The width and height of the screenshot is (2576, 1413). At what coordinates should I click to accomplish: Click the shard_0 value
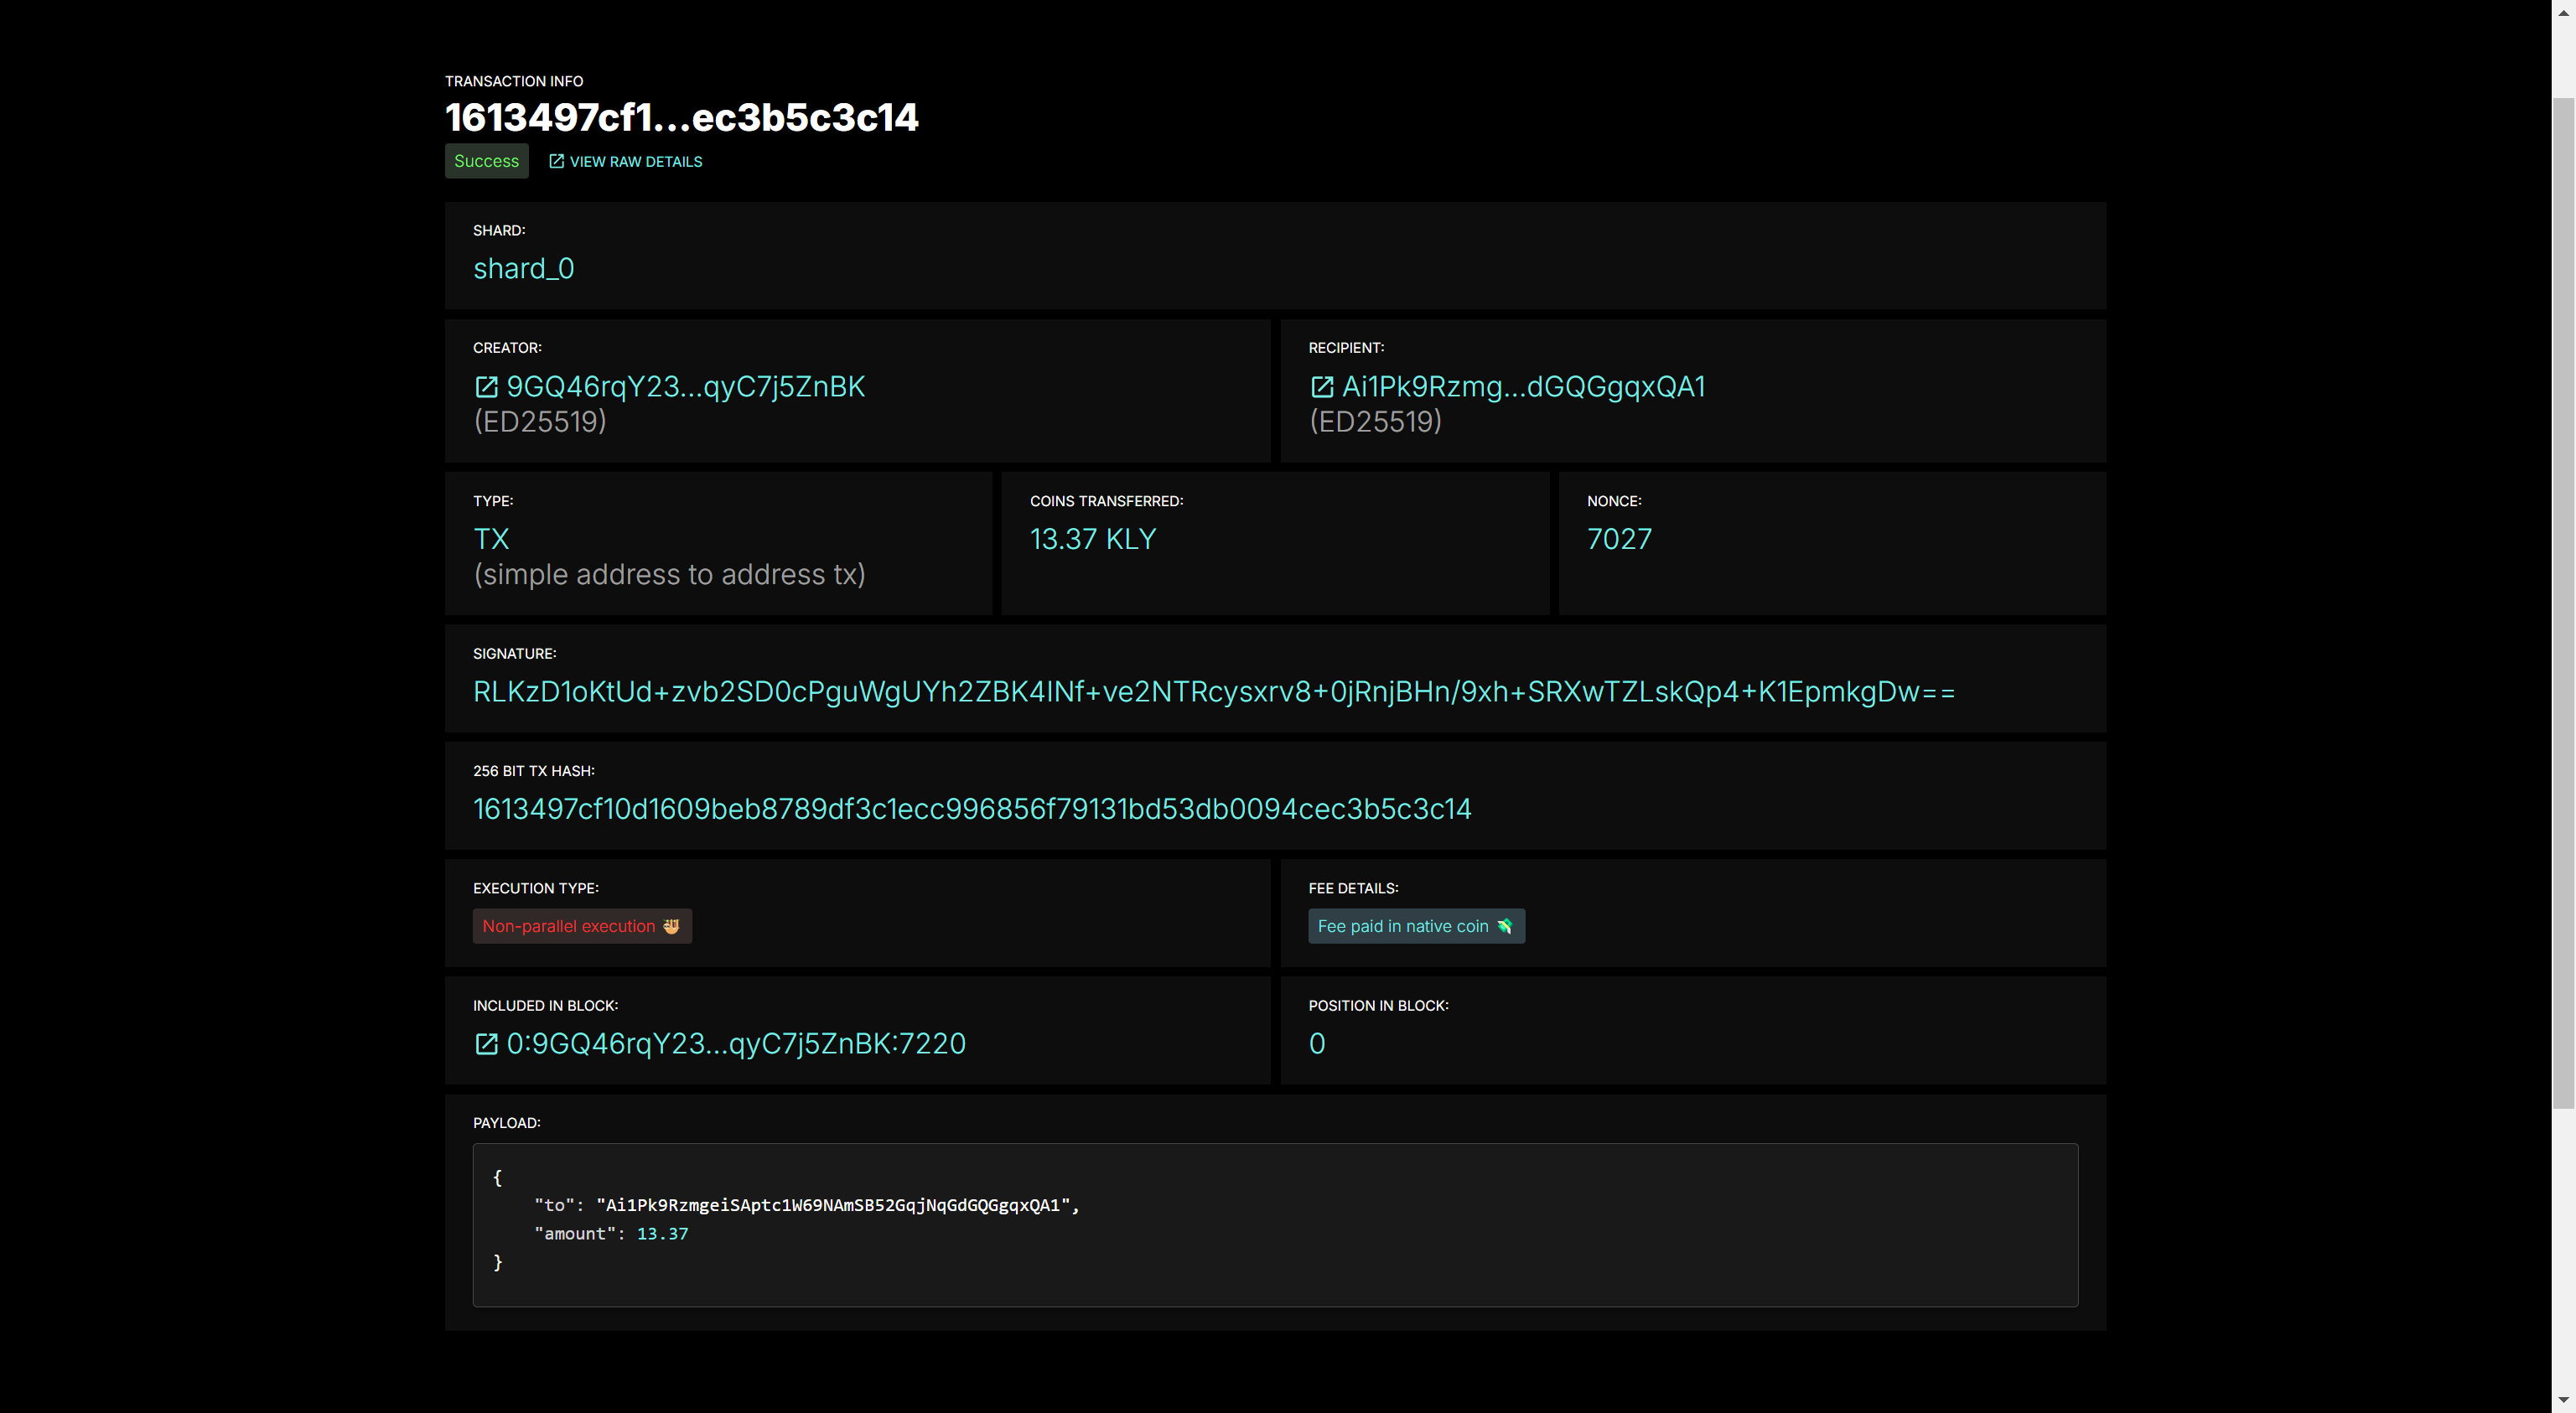(x=523, y=269)
